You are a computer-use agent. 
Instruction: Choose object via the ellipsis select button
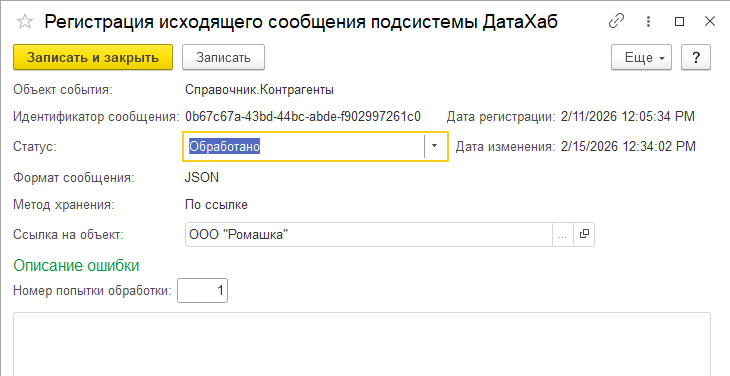pyautogui.click(x=562, y=235)
